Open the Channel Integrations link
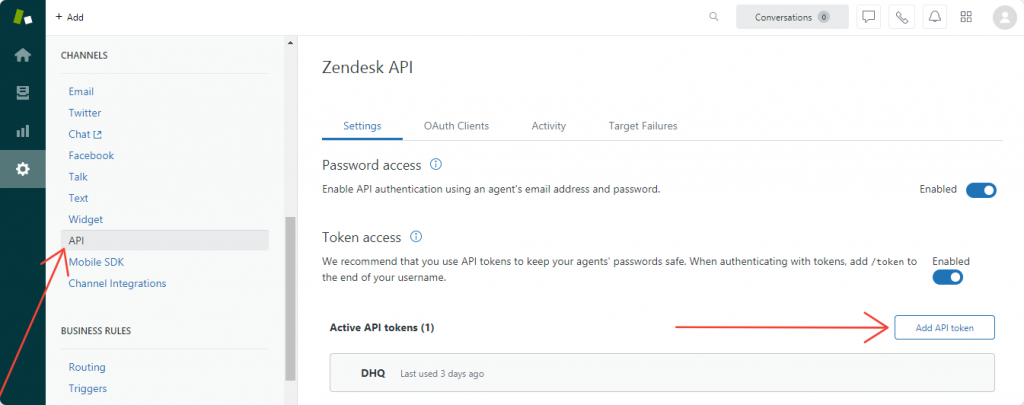1024x405 pixels. click(x=117, y=283)
